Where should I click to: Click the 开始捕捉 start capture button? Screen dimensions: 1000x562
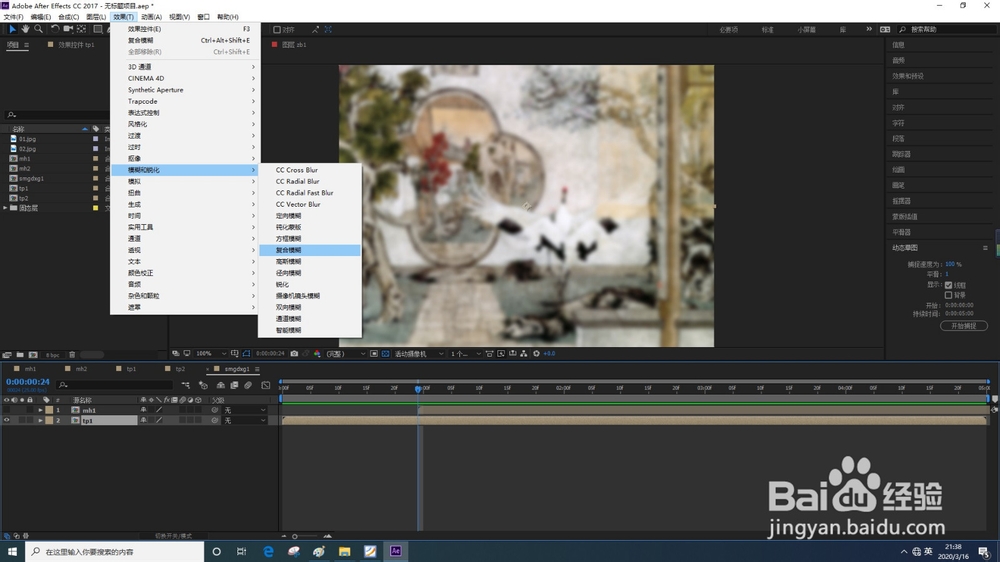(x=964, y=326)
